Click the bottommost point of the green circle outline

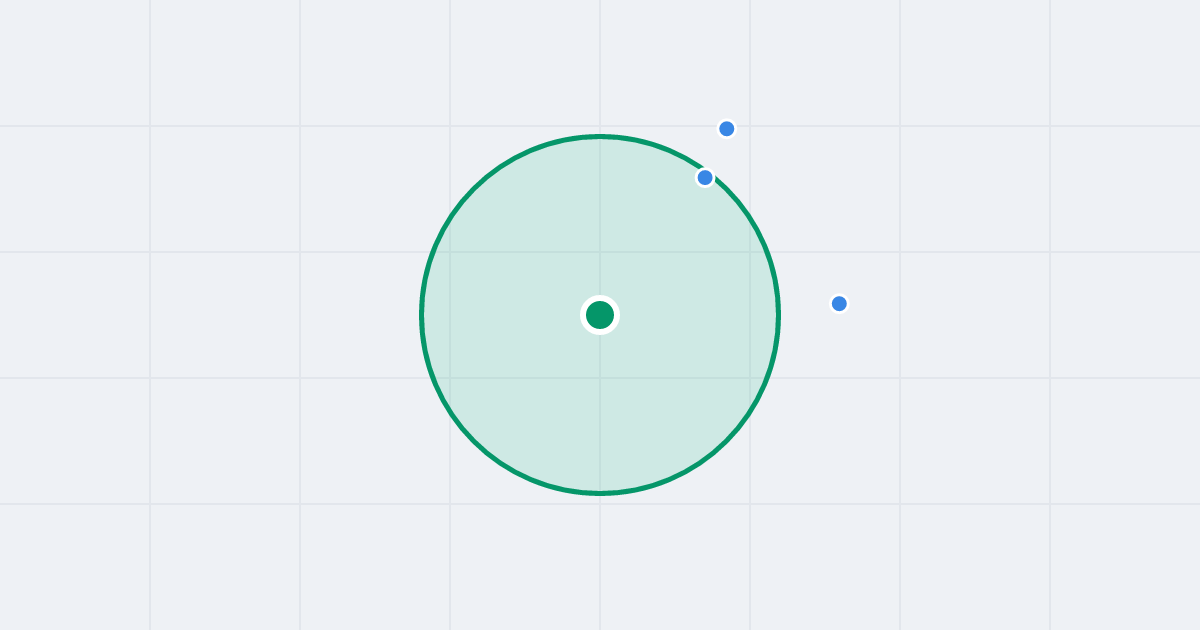point(600,493)
